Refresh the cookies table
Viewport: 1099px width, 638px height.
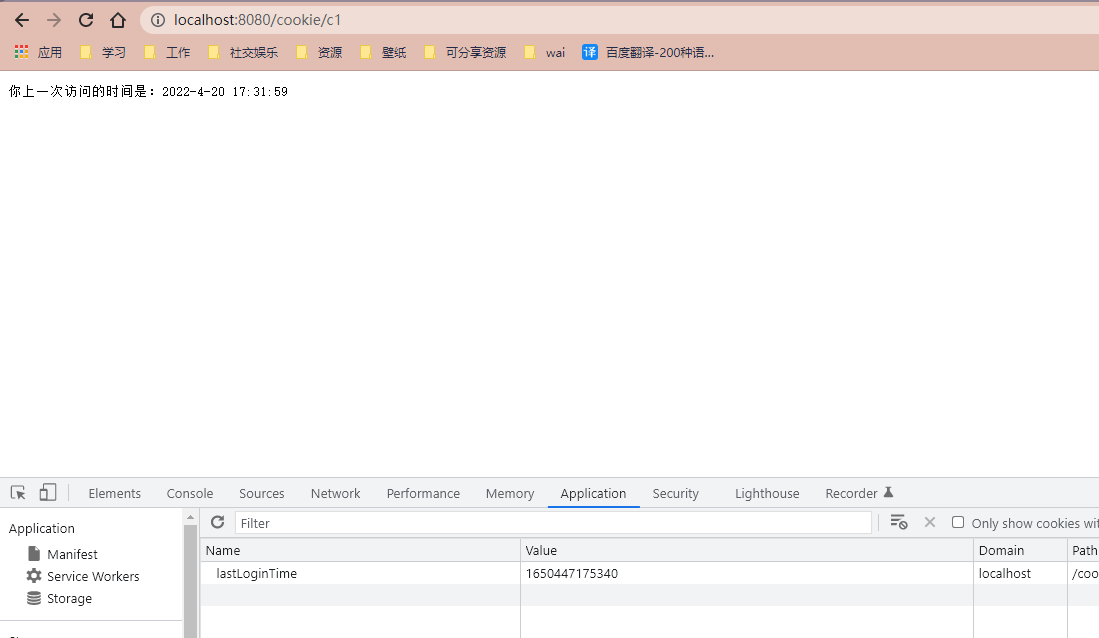pyautogui.click(x=217, y=522)
